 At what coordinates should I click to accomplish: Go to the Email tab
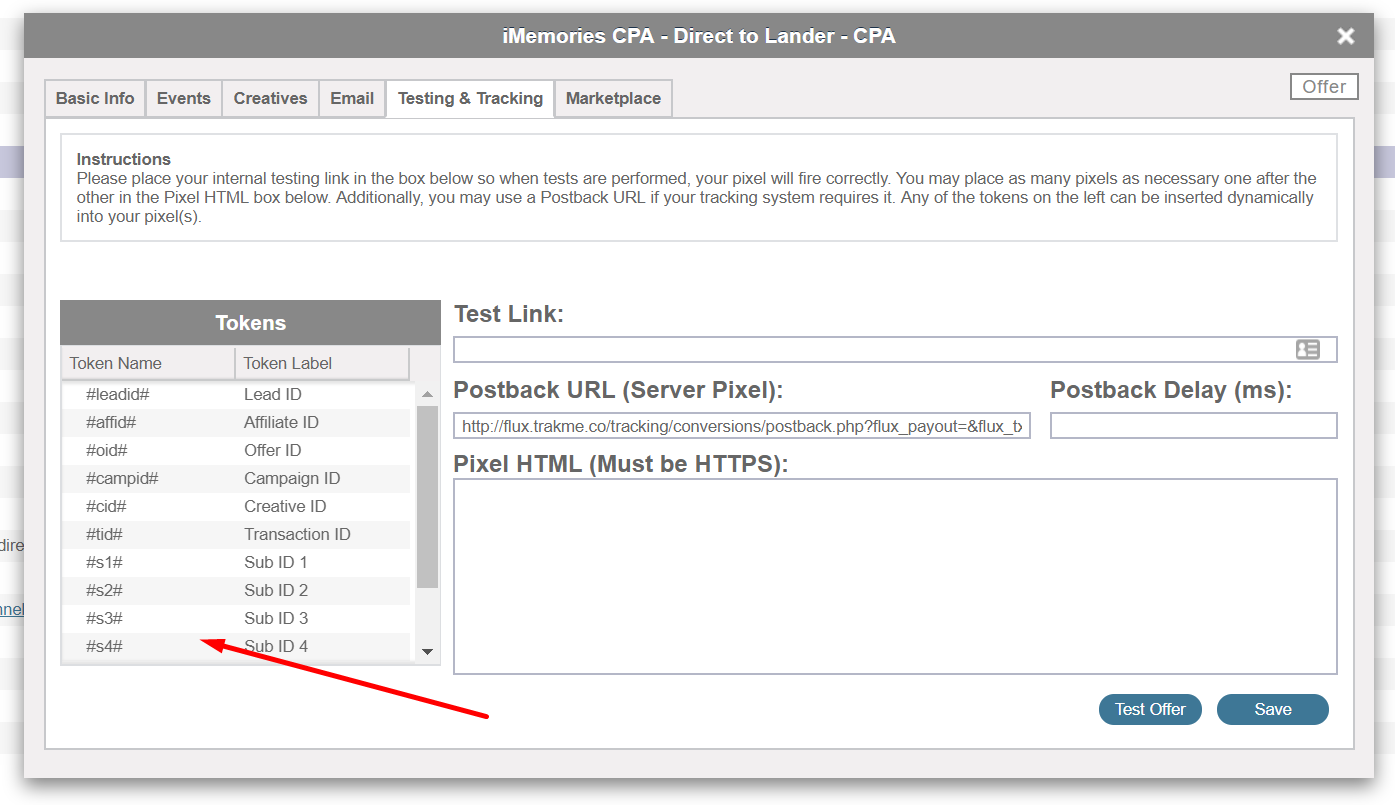[352, 98]
